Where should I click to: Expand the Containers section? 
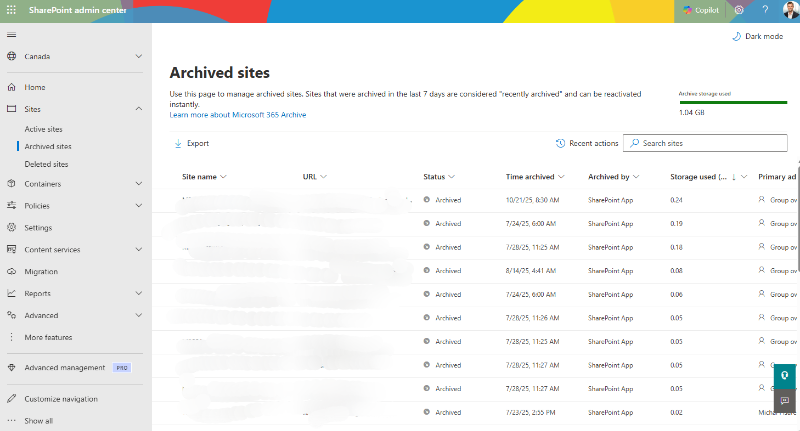[x=138, y=184]
